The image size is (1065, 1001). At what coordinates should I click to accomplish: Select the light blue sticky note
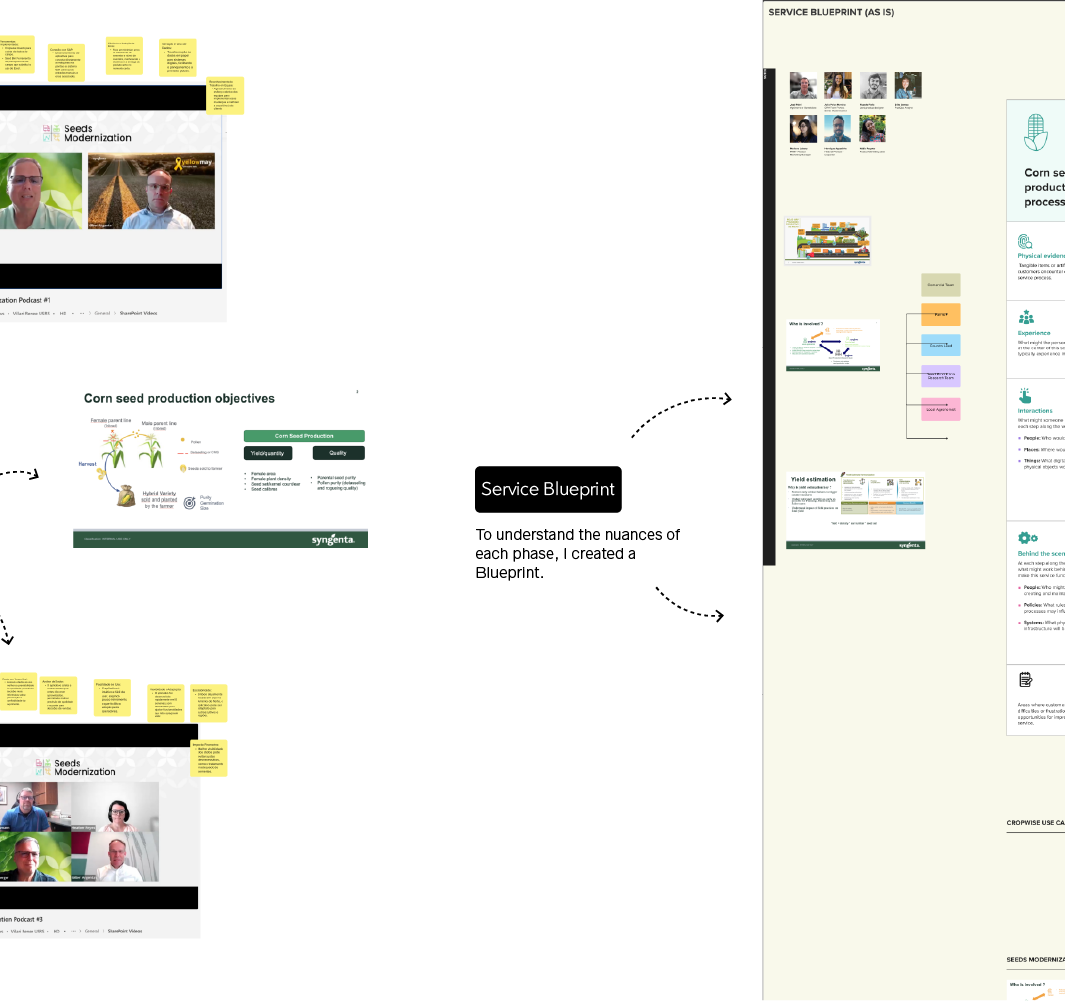(x=940, y=345)
